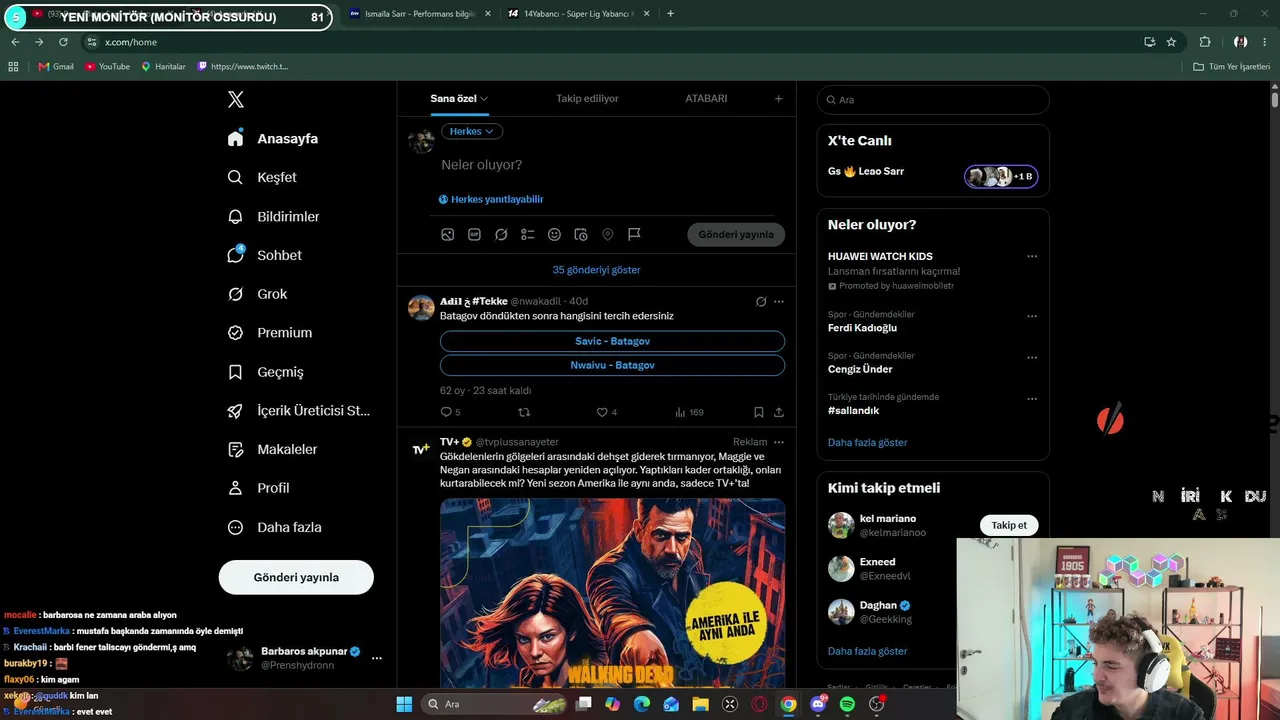Open the Herkes audience dropdown
The height and width of the screenshot is (720, 1280).
point(472,131)
